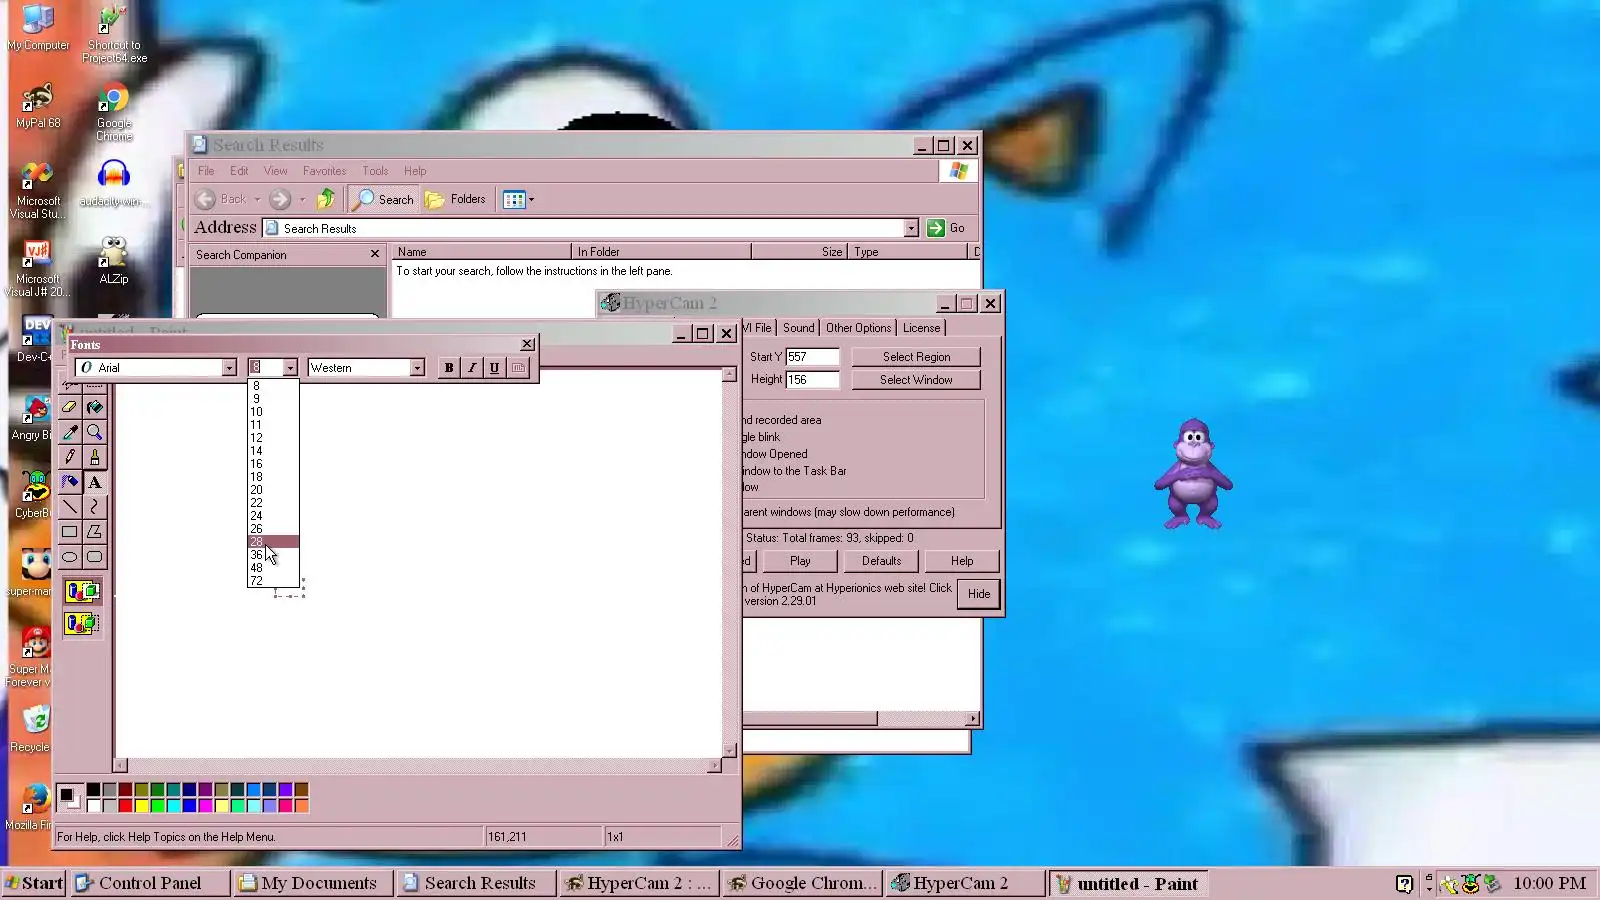
Task: Toggle Italic in Fonts toolbar
Action: tap(472, 368)
